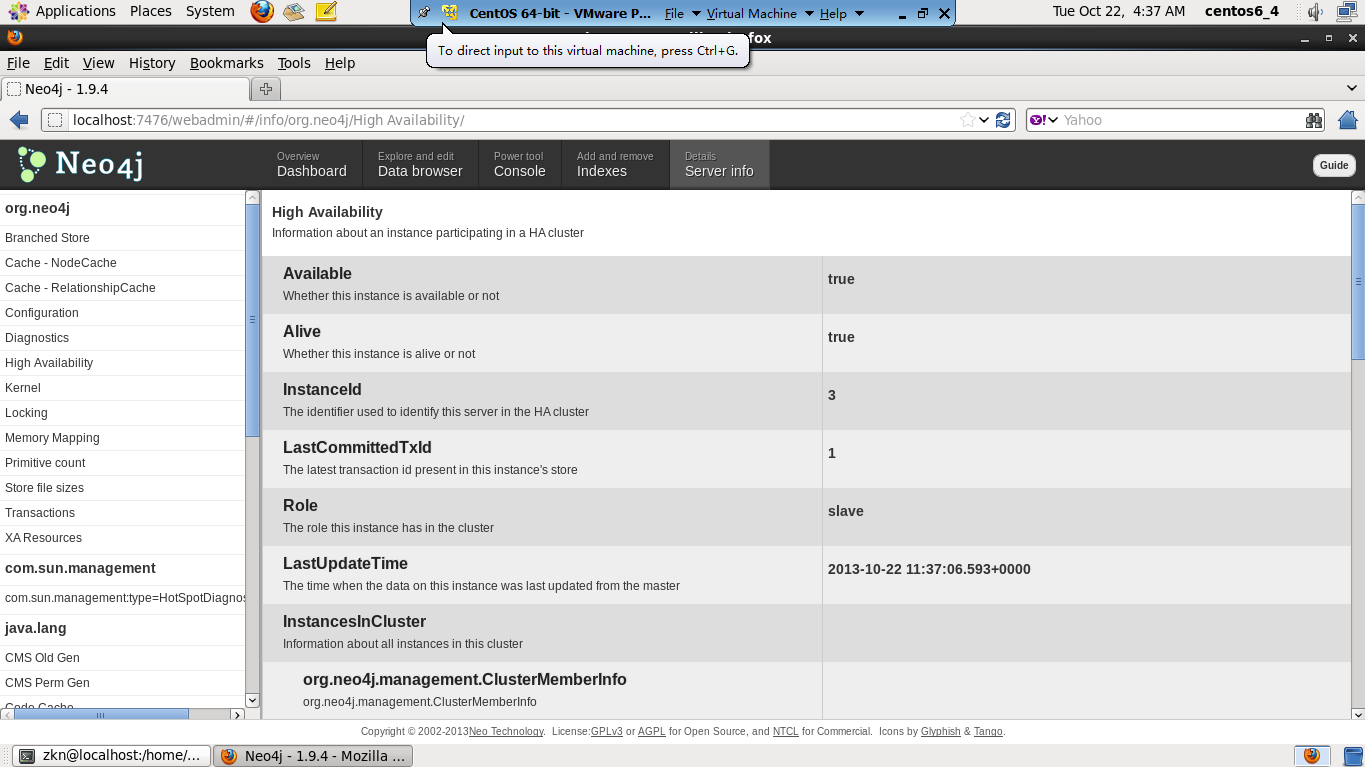The height and width of the screenshot is (767, 1365).
Task: Bookmark page with the star icon
Action: coord(967,120)
